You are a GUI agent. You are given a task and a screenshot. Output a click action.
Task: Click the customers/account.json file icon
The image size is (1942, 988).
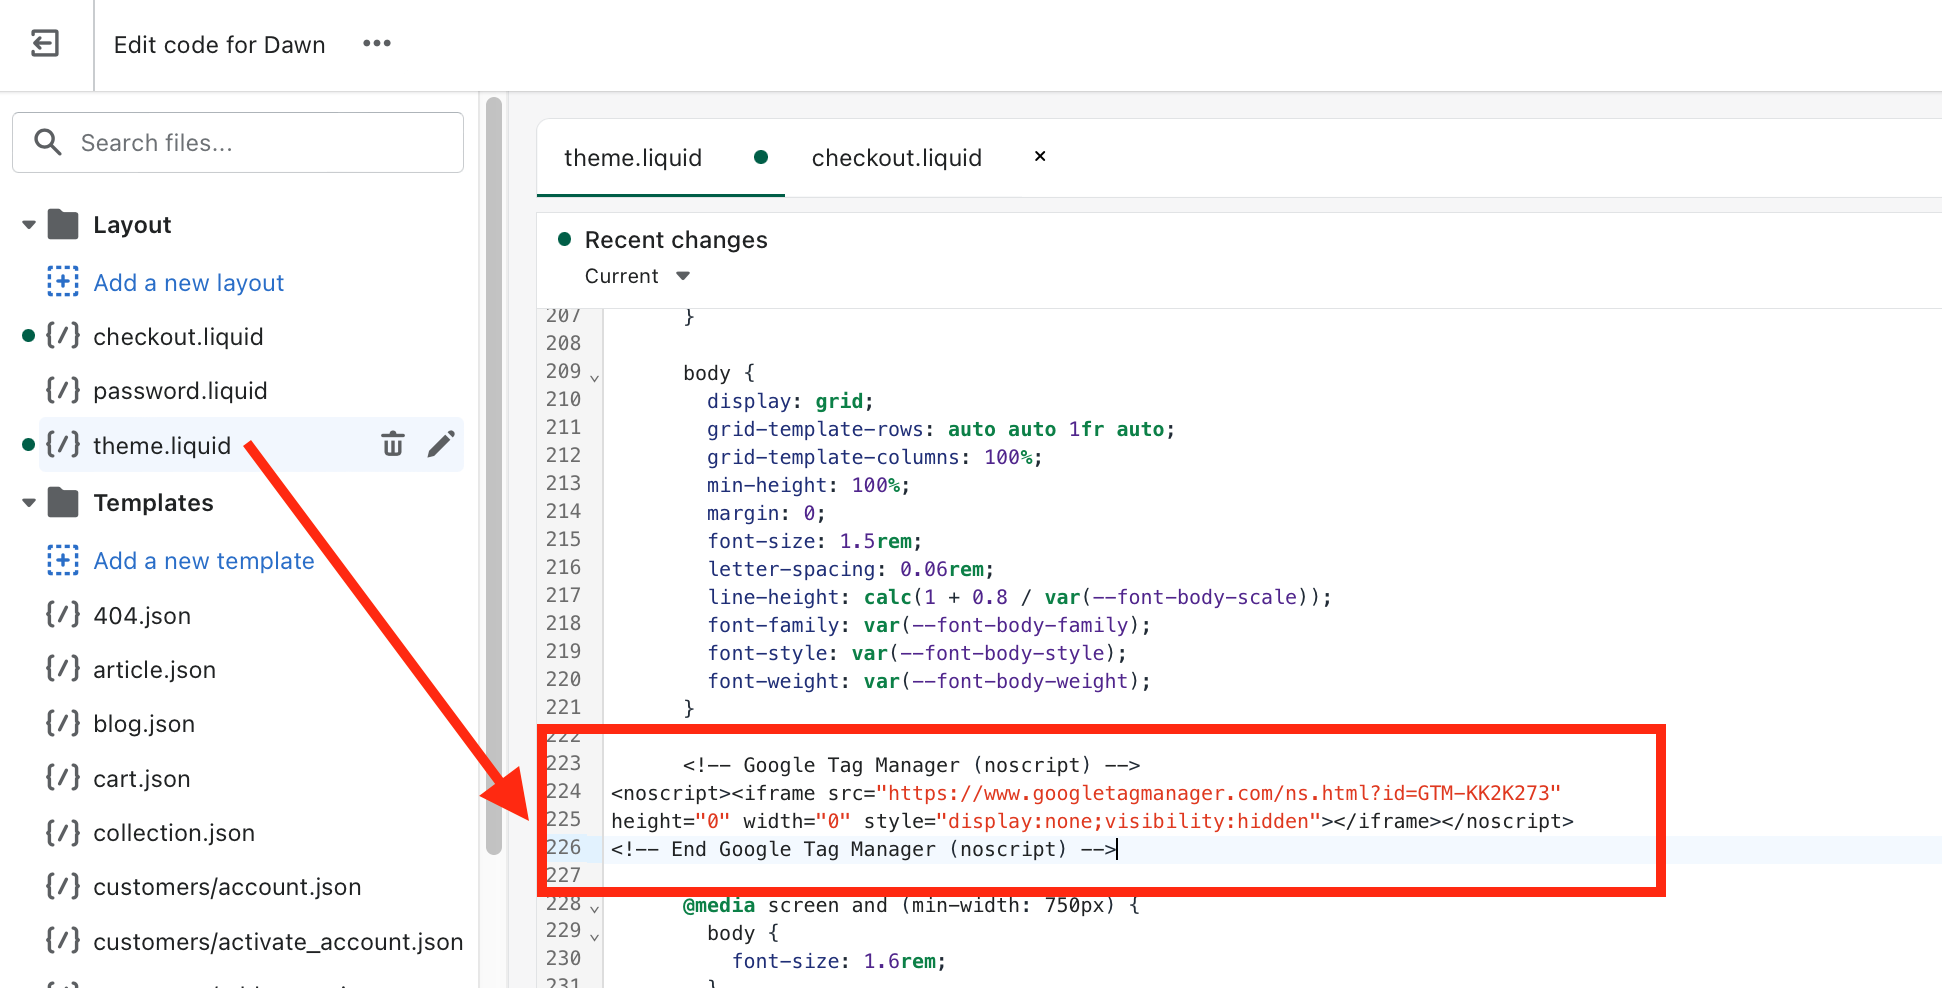point(63,886)
